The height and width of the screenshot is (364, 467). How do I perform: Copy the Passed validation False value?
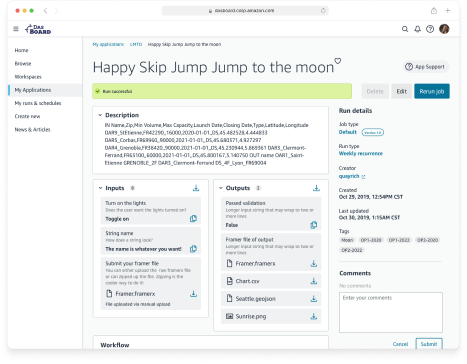[x=314, y=225]
